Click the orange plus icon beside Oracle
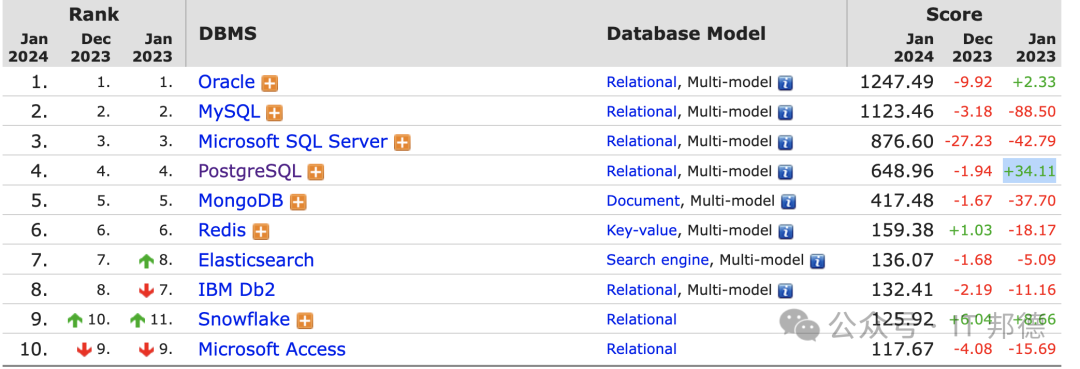The height and width of the screenshot is (369, 1080). tap(269, 83)
